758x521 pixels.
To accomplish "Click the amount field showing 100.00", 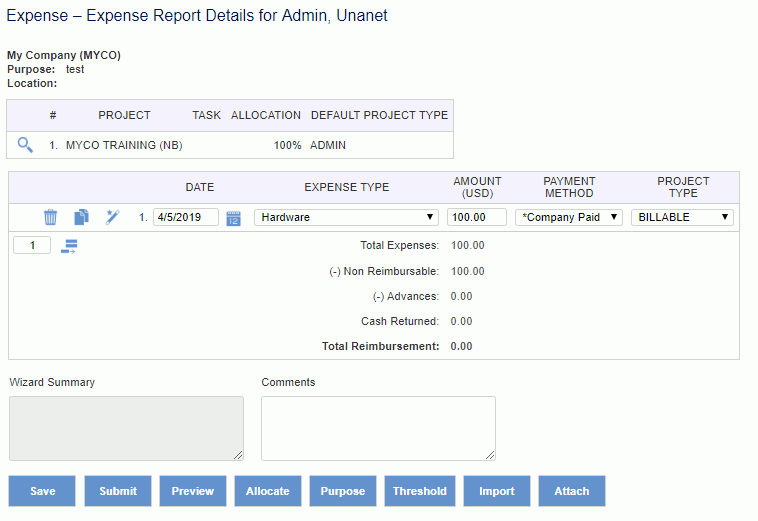I will coord(477,217).
